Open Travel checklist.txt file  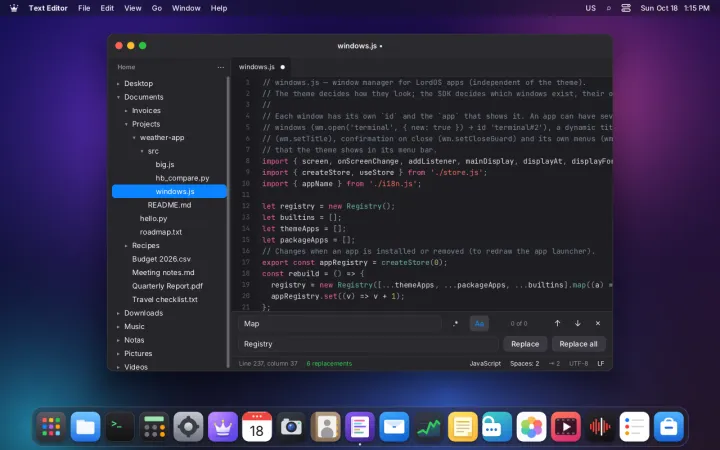[169, 299]
